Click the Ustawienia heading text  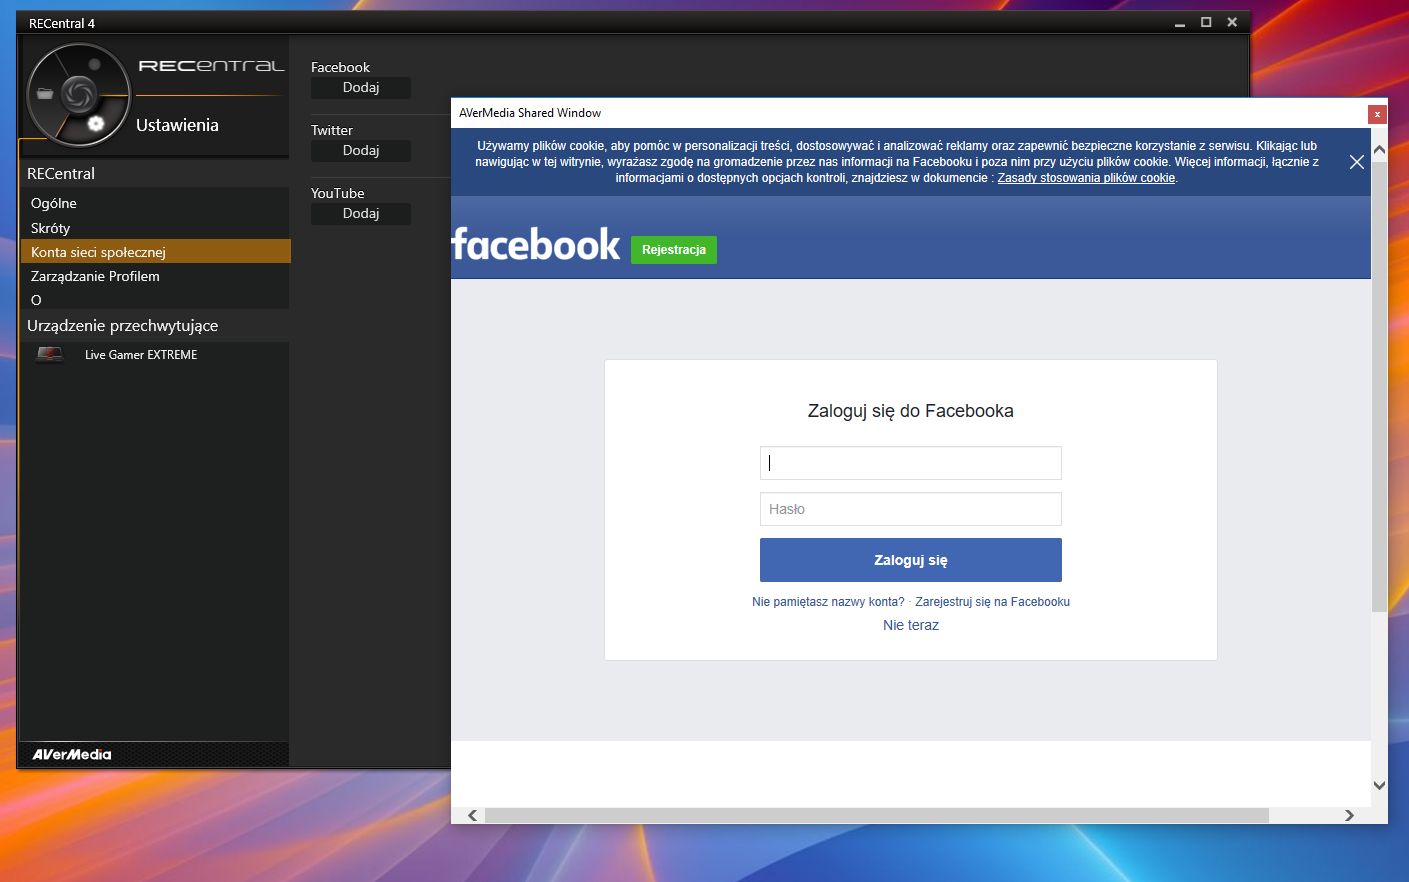(x=177, y=125)
